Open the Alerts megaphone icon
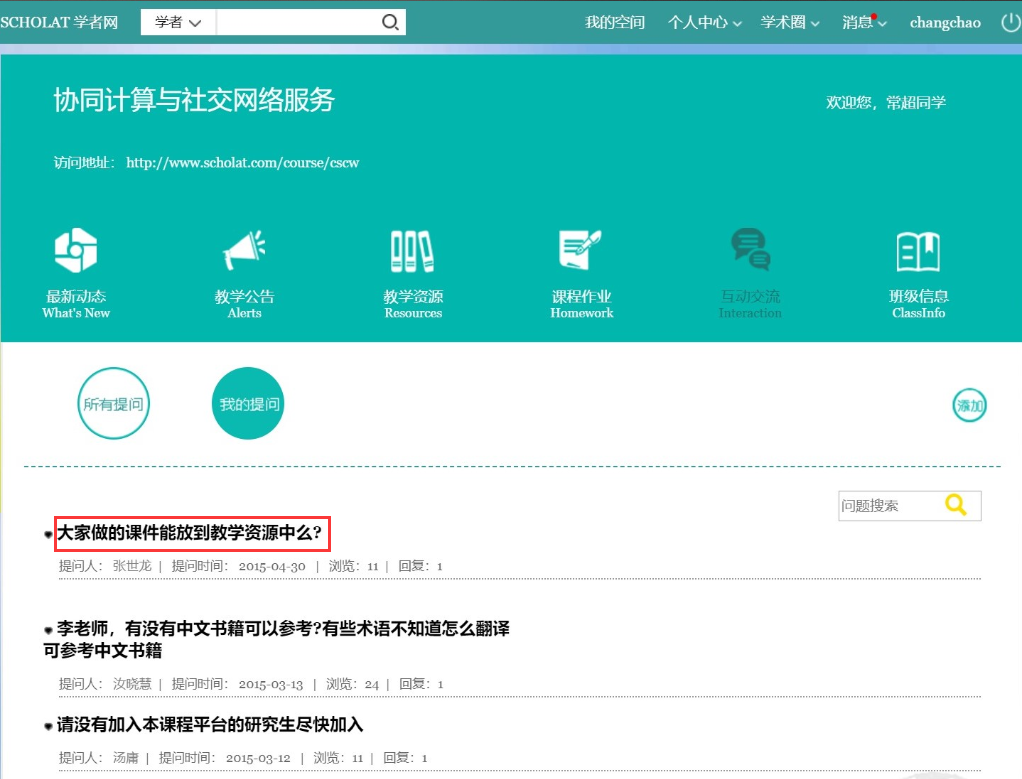Image resolution: width=1022 pixels, height=779 pixels. coord(244,251)
